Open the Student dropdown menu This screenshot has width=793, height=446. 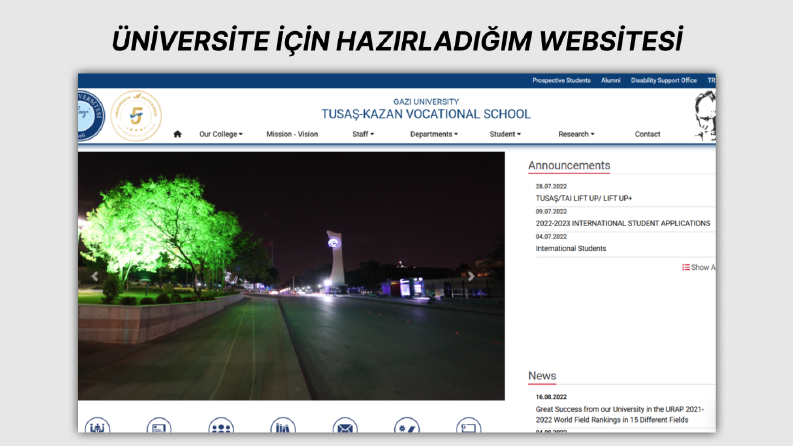pyautogui.click(x=505, y=134)
